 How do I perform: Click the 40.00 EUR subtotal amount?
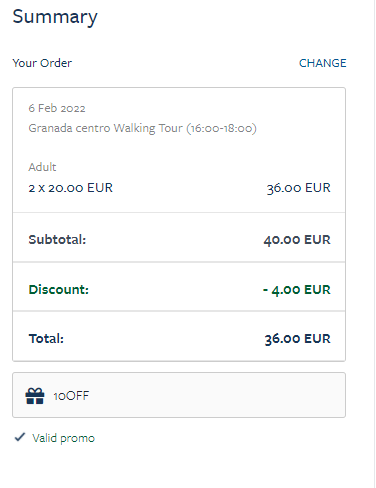(297, 240)
